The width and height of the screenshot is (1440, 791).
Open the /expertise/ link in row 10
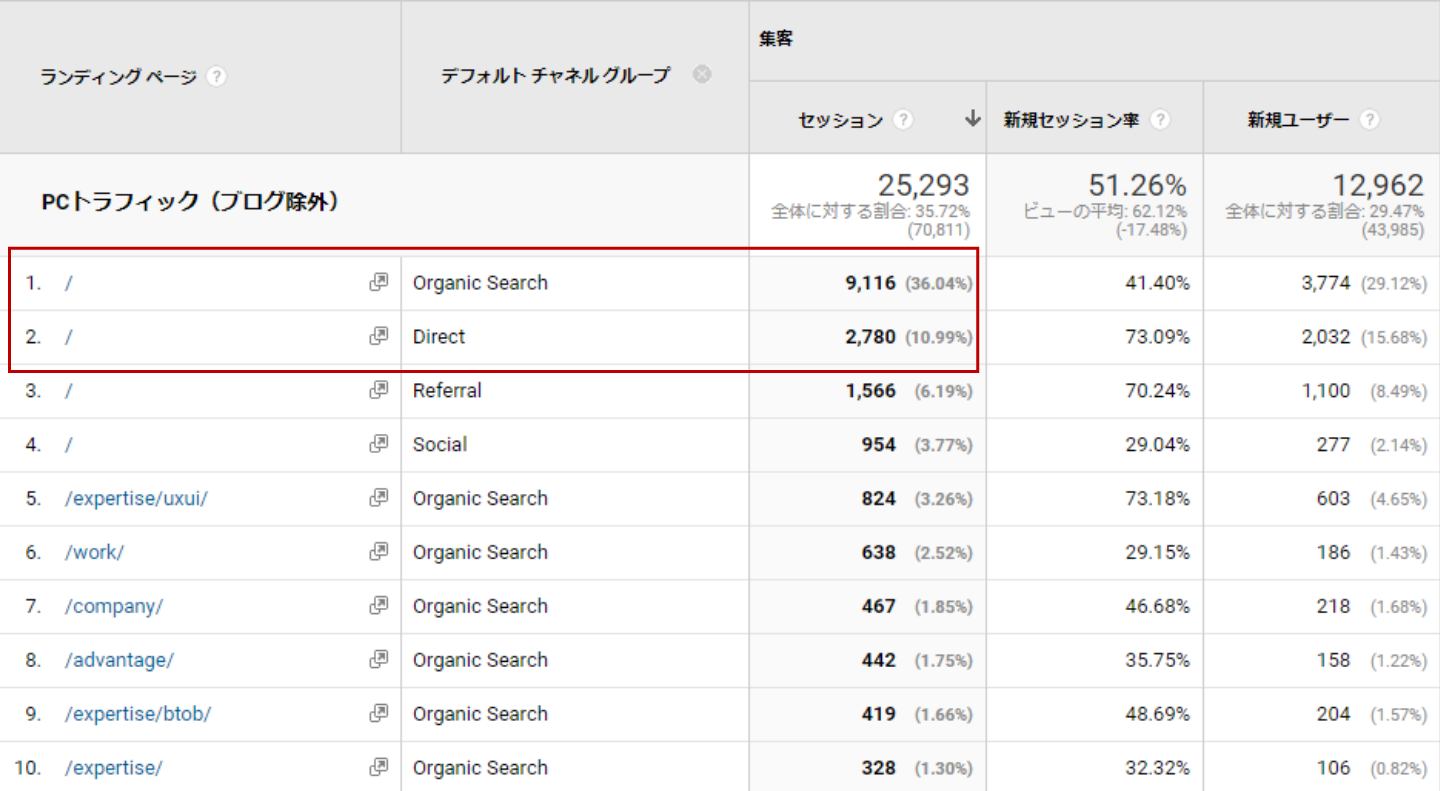point(113,769)
